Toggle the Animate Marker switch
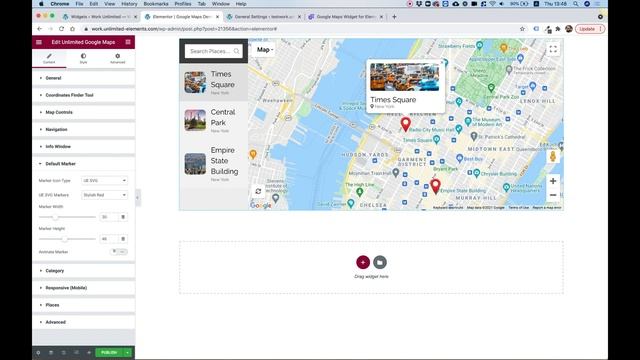Image resolution: width=640 pixels, height=360 pixels. tap(119, 252)
